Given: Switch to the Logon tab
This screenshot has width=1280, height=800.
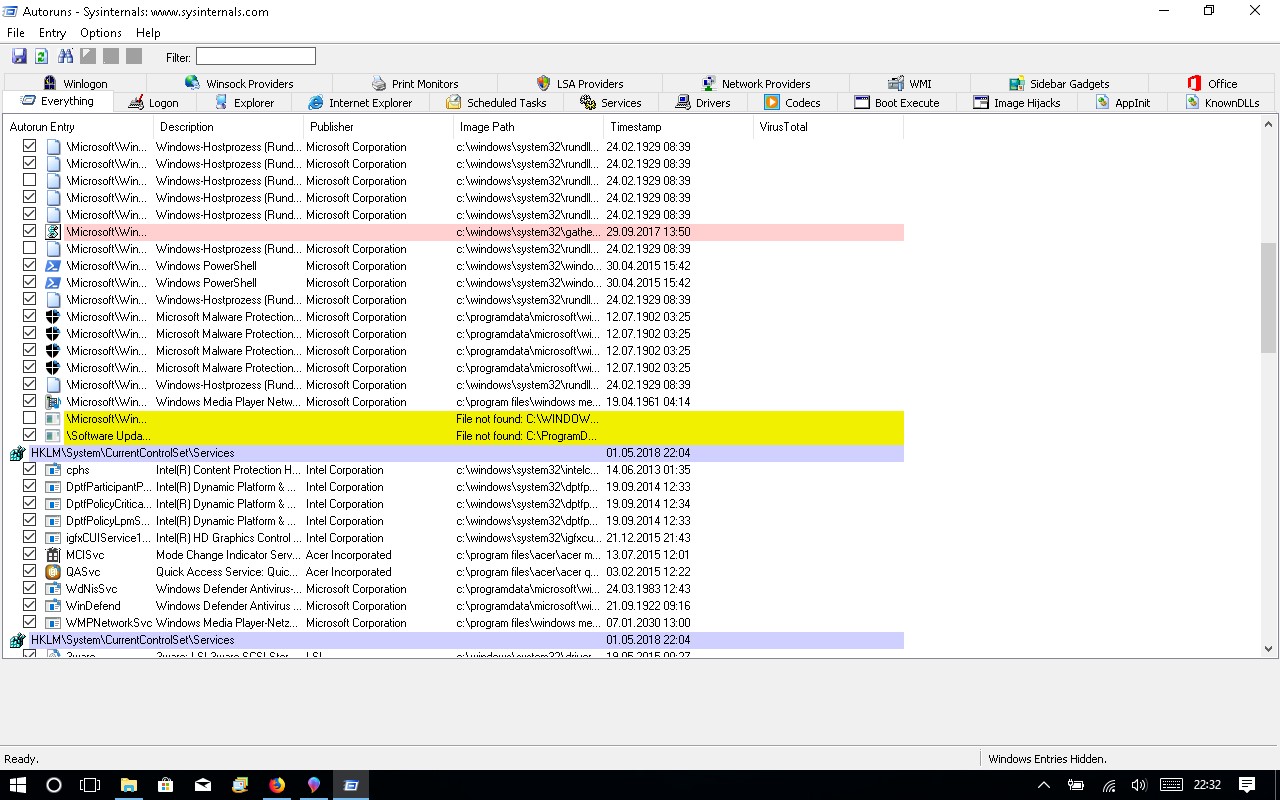Looking at the screenshot, I should 153,102.
